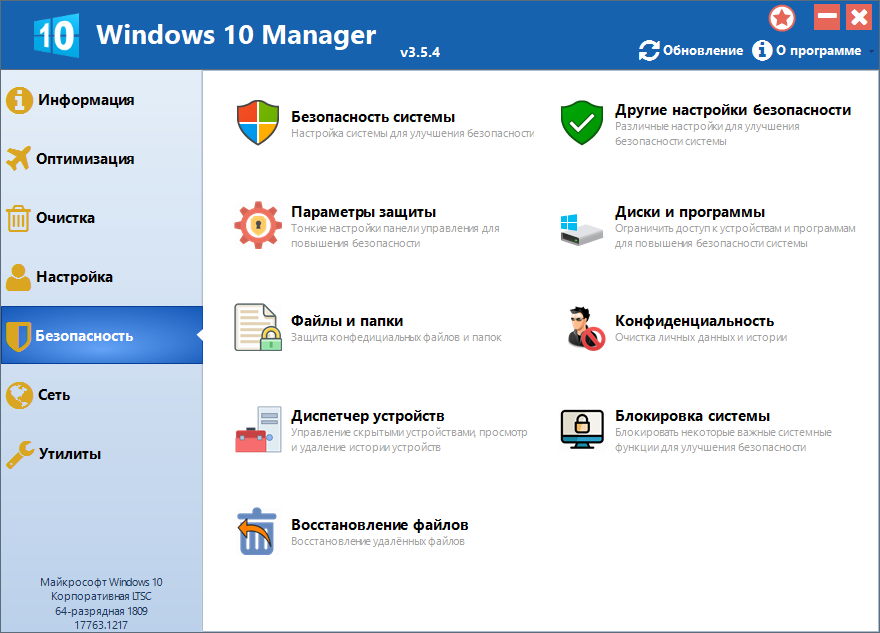This screenshot has width=880, height=633.
Task: Switch to the Настройка tab
Action: (x=74, y=277)
